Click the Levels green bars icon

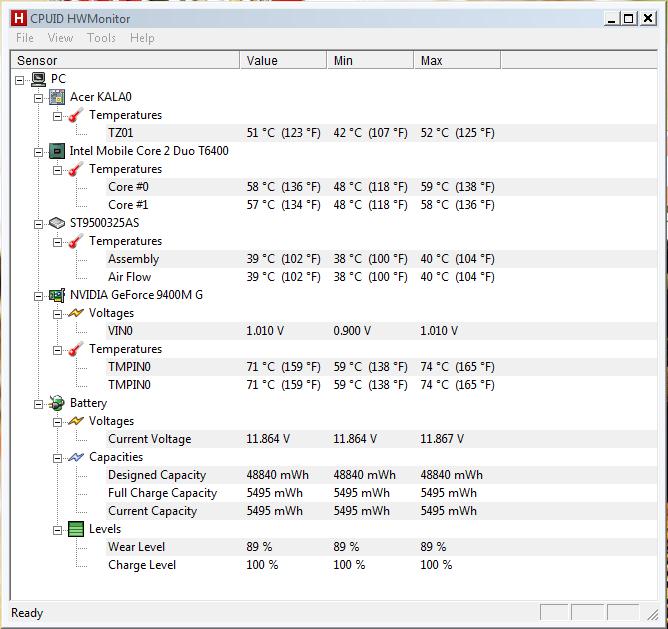coord(76,529)
